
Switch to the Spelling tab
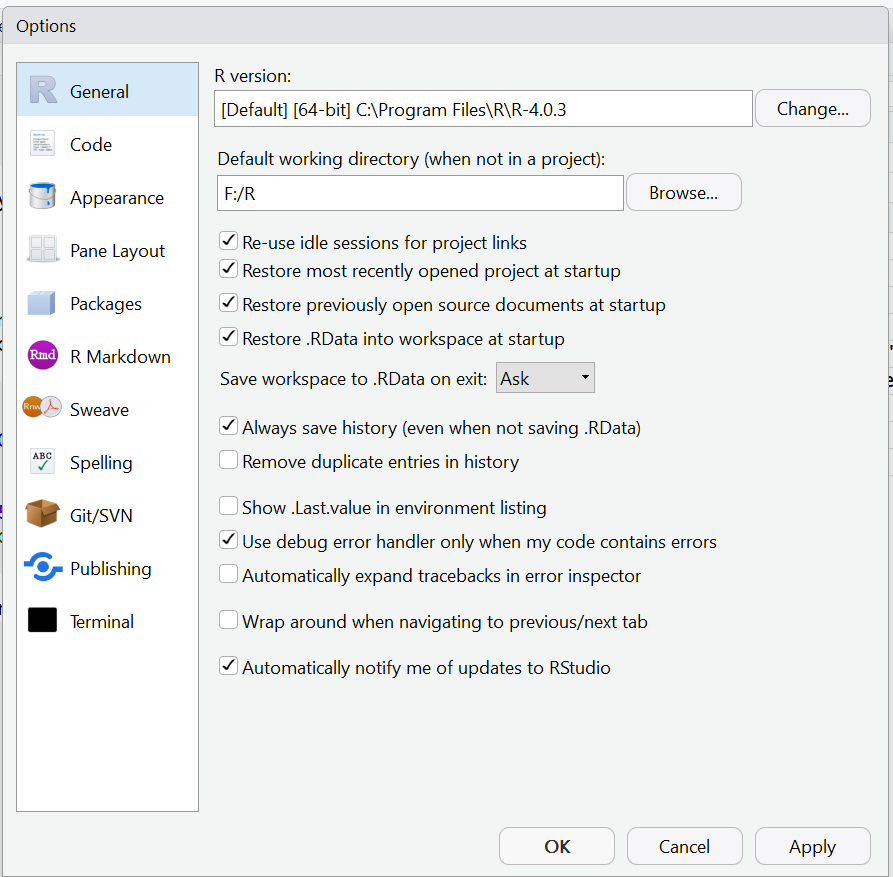coord(108,461)
